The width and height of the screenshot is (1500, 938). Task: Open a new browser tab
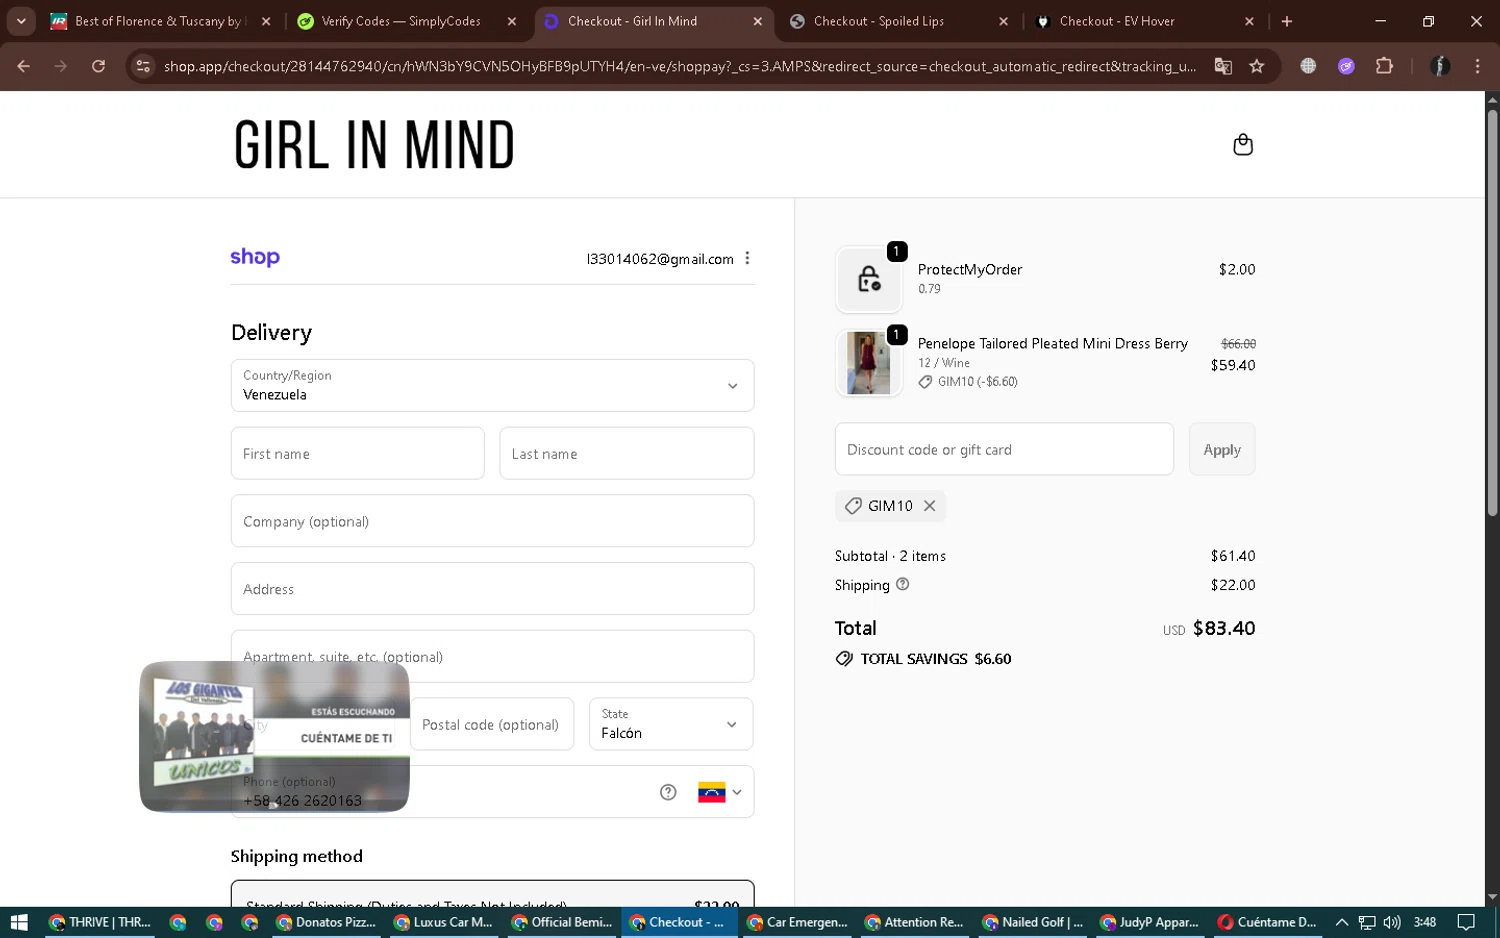coord(1287,21)
